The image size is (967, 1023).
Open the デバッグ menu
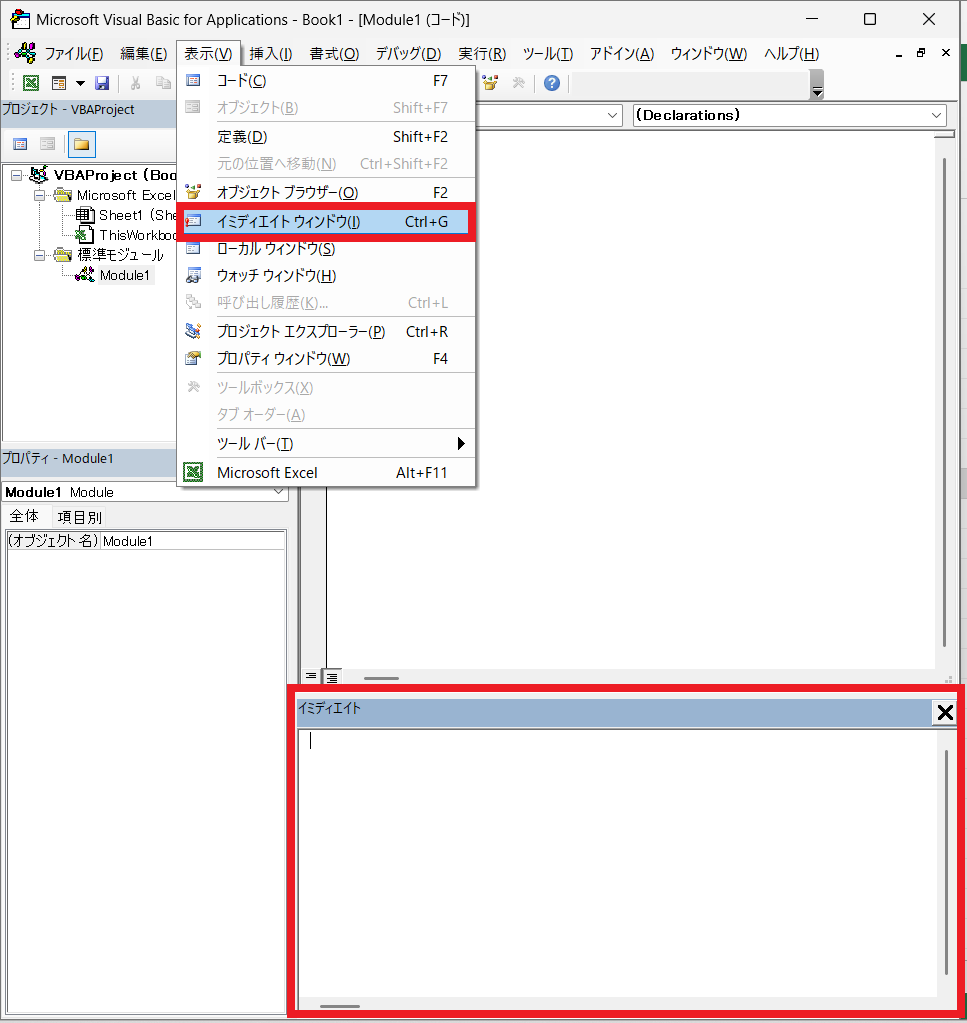point(408,53)
